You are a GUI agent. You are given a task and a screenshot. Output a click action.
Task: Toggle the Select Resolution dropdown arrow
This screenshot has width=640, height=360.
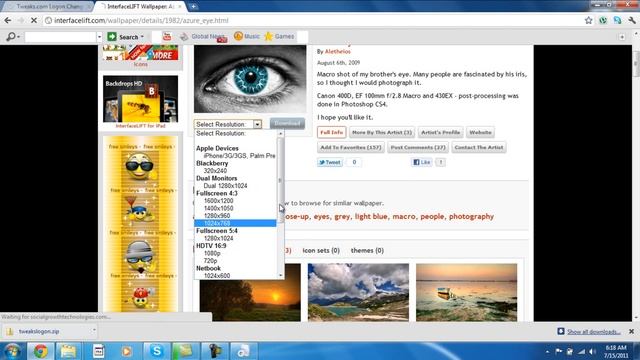[x=257, y=124]
